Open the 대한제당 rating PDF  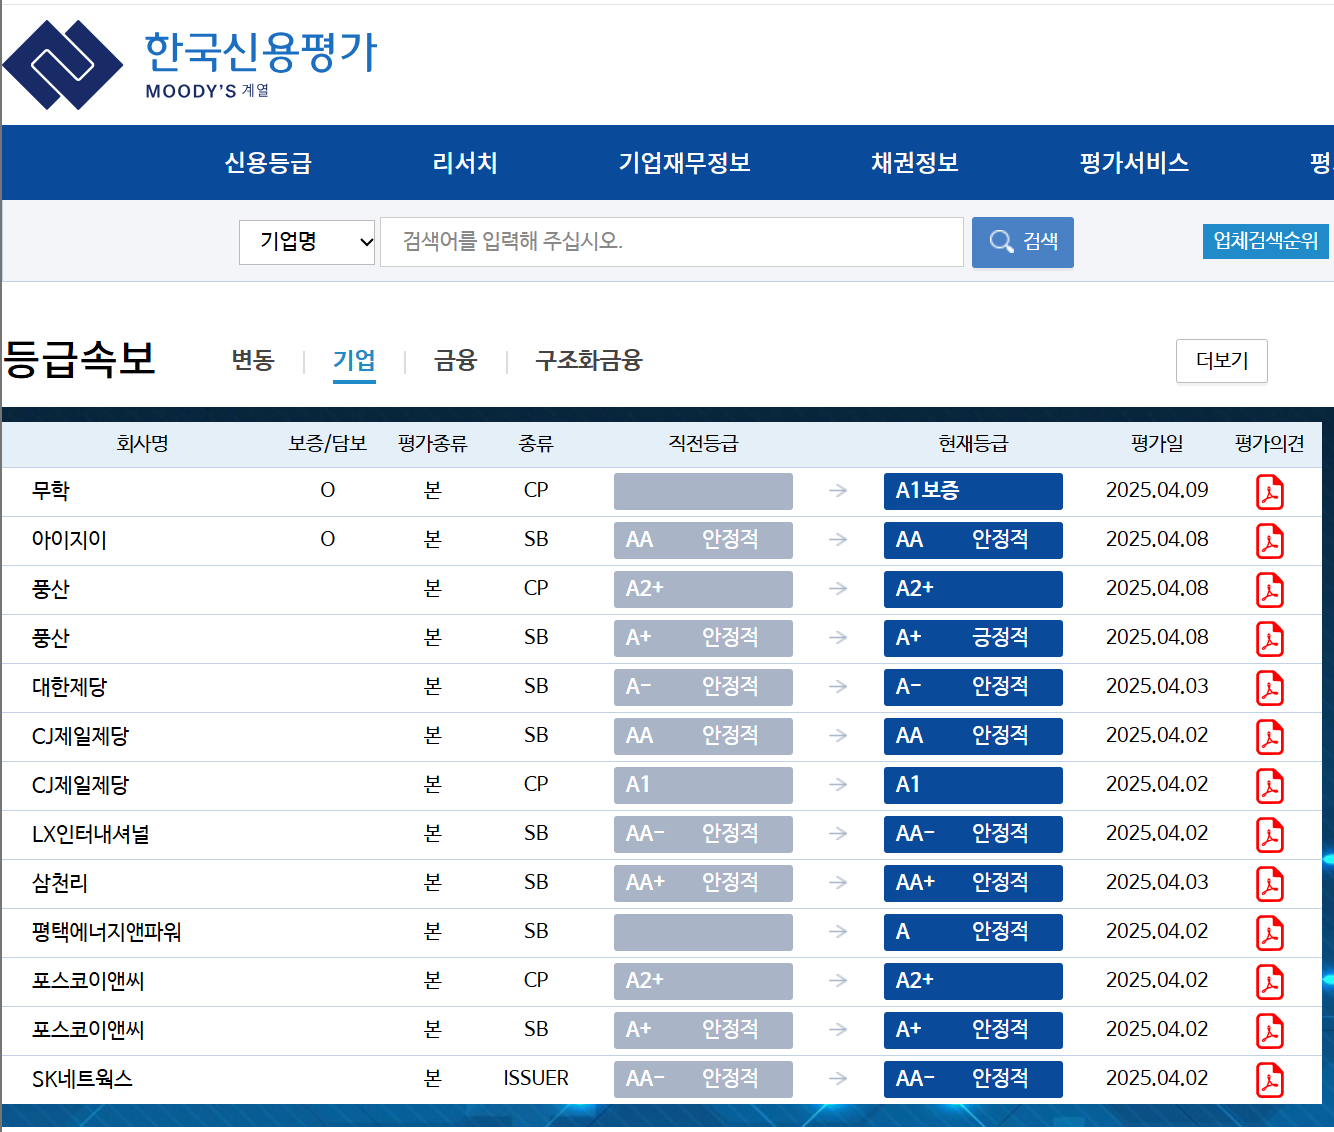(1270, 687)
